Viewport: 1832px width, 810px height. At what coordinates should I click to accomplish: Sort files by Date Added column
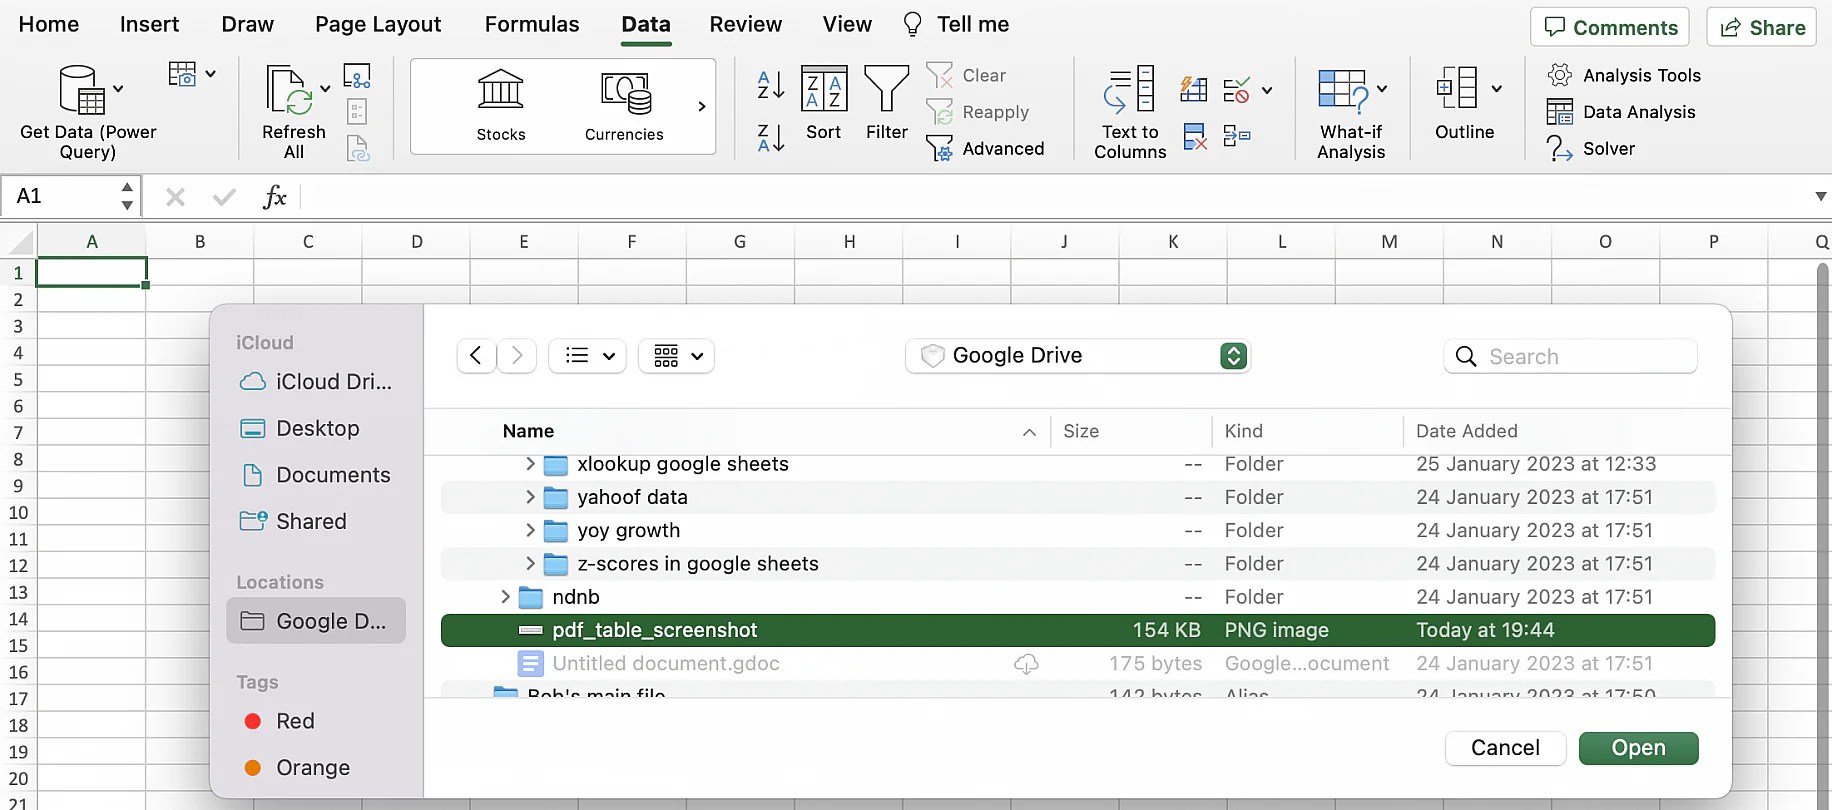coord(1466,431)
